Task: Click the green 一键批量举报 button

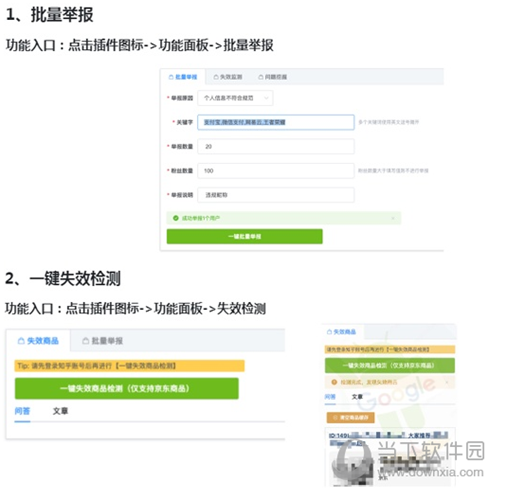Action: point(244,236)
